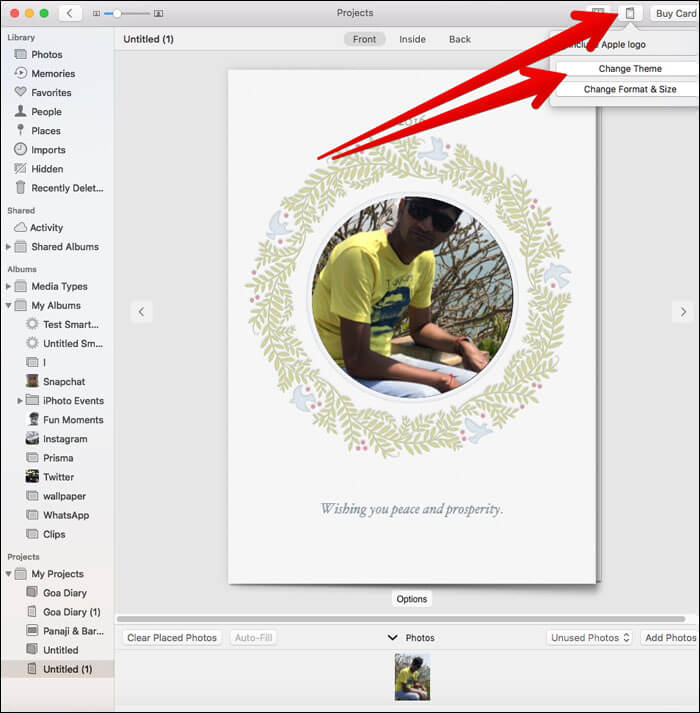
Task: Expand Media Types disclosure triangle
Action: [8, 286]
